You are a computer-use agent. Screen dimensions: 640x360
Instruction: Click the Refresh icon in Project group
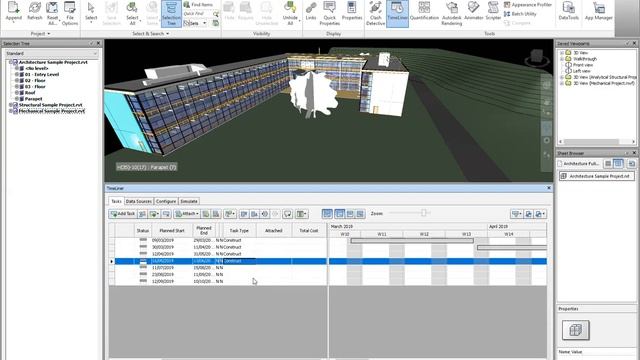[35, 11]
